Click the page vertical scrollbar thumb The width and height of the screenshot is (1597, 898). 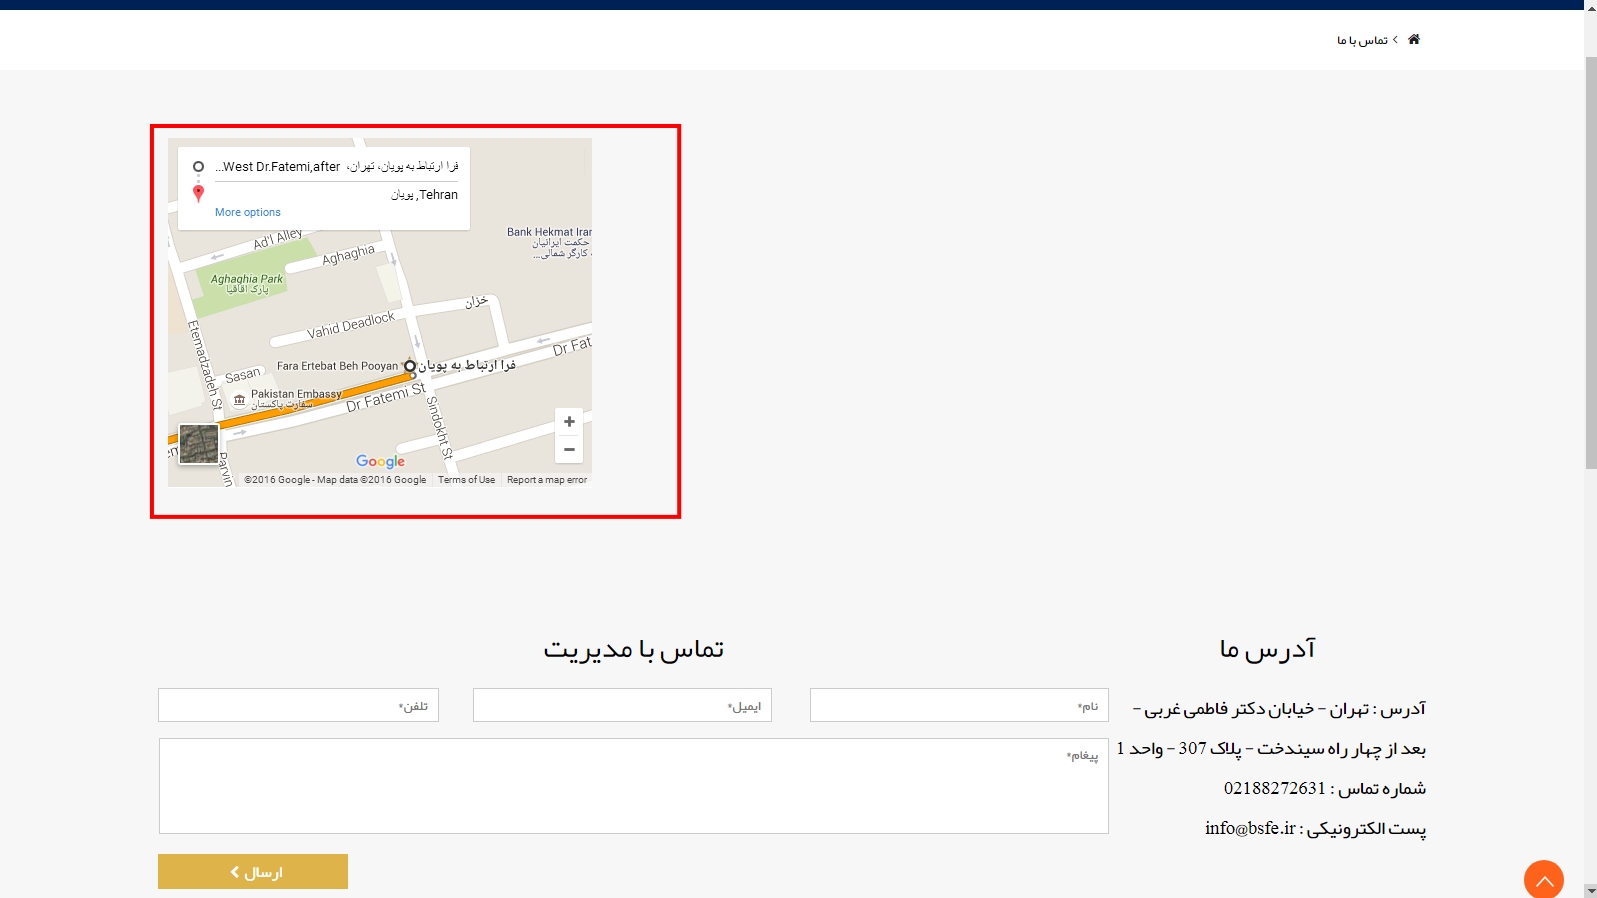1590,263
